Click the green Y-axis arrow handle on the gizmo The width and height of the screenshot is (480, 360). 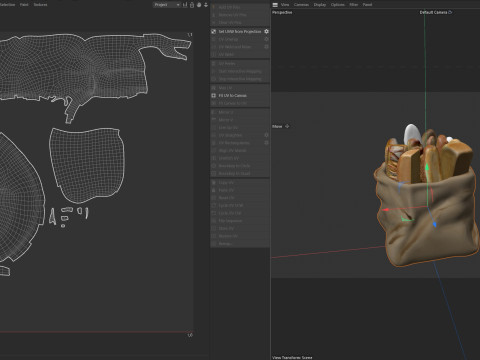(427, 167)
